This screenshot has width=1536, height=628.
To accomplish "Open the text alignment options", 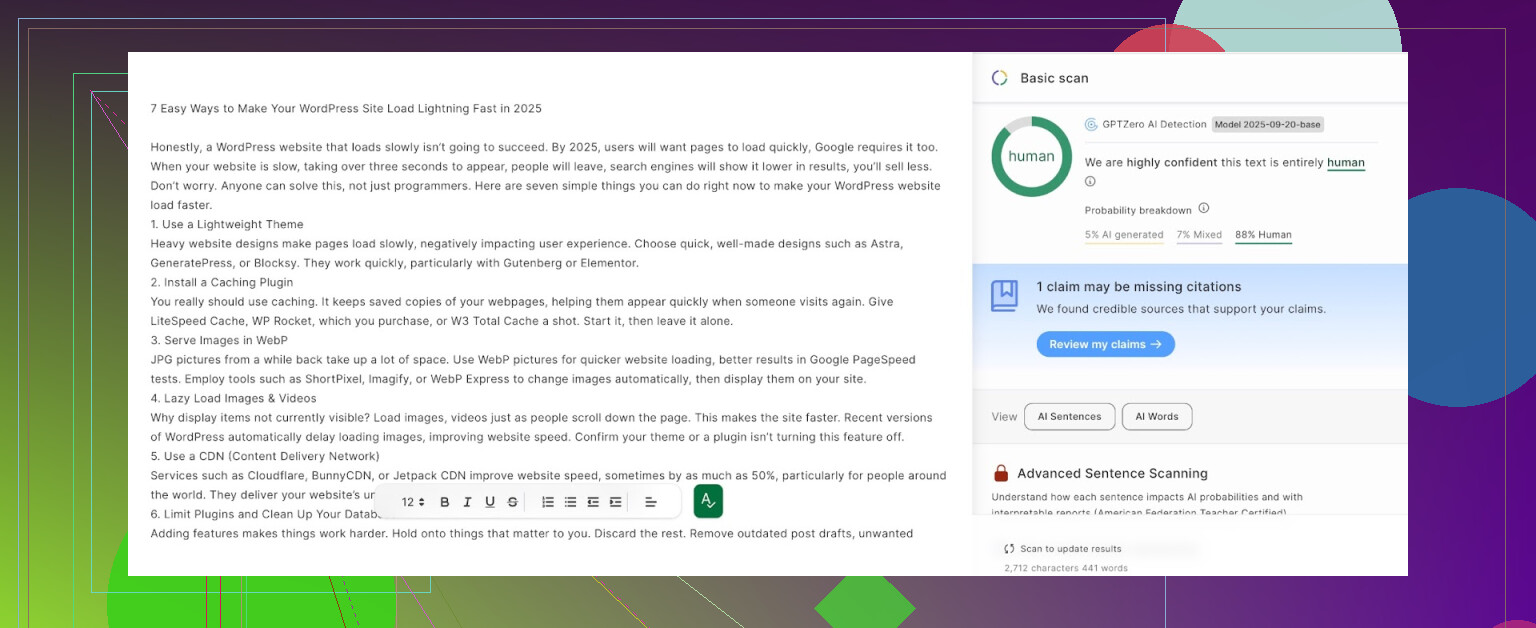I will 650,502.
